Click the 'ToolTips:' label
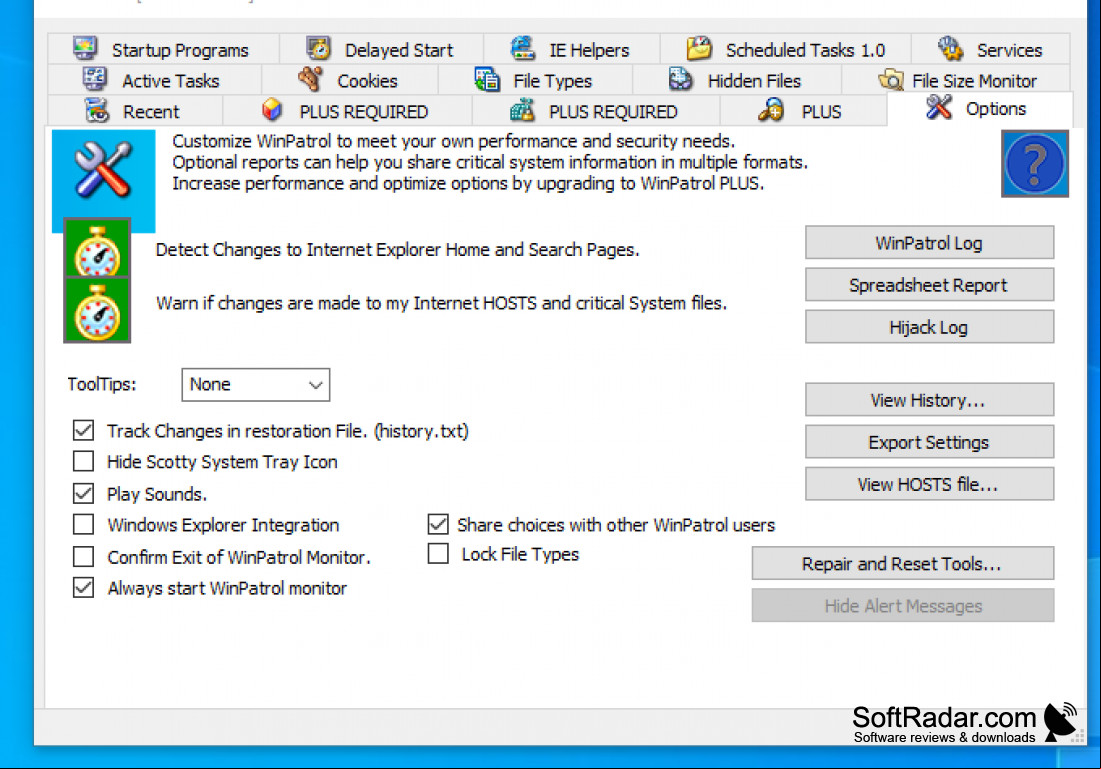 (x=102, y=384)
